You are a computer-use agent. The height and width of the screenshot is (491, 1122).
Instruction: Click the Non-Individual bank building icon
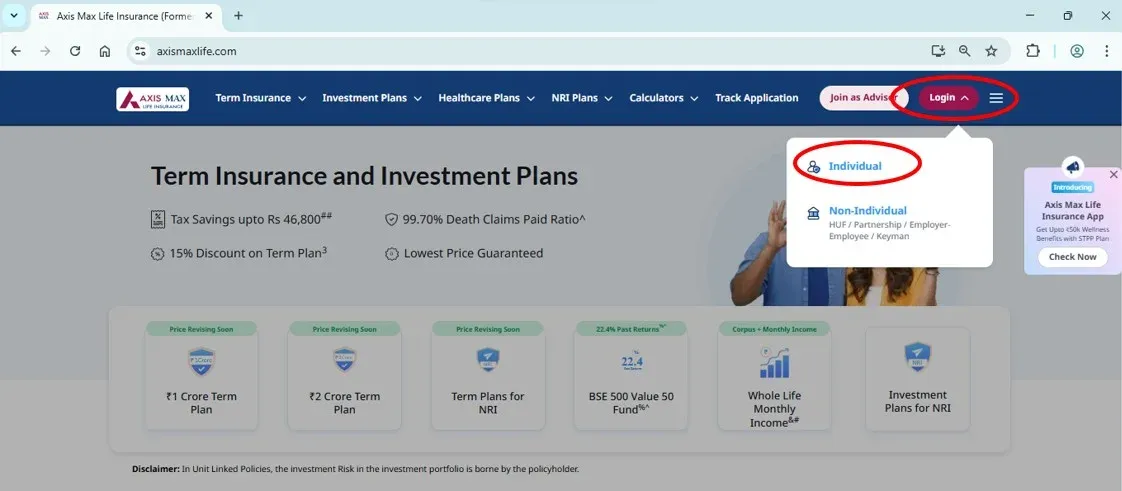pos(813,213)
